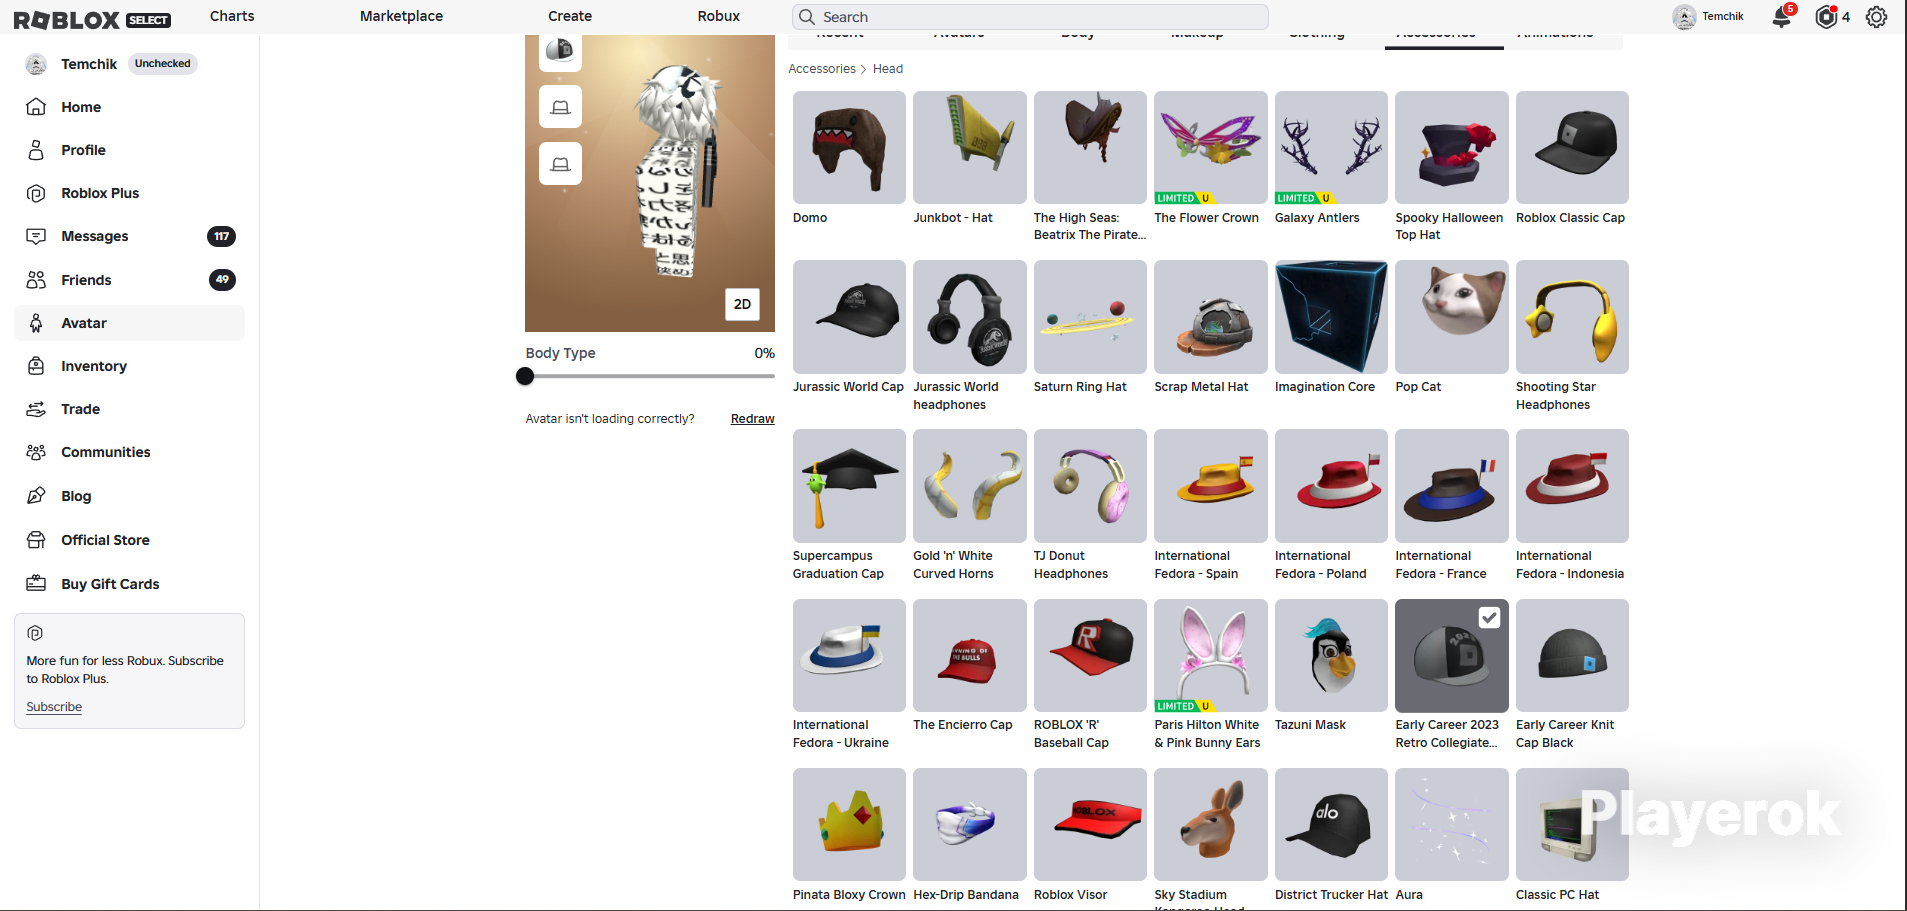Click into the Search field
The width and height of the screenshot is (1907, 911).
coord(1031,17)
